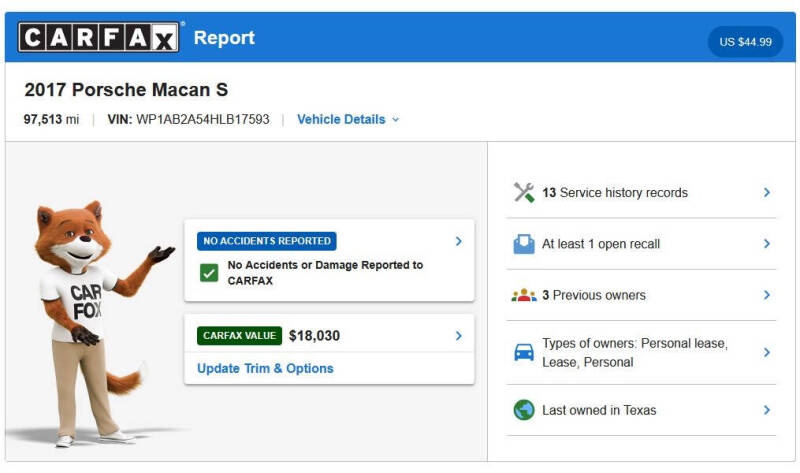Open the open recall row chevron
The image size is (800, 473).
click(766, 244)
